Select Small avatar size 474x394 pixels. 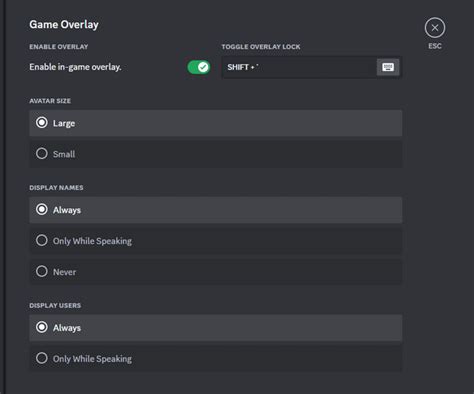[x=216, y=154]
